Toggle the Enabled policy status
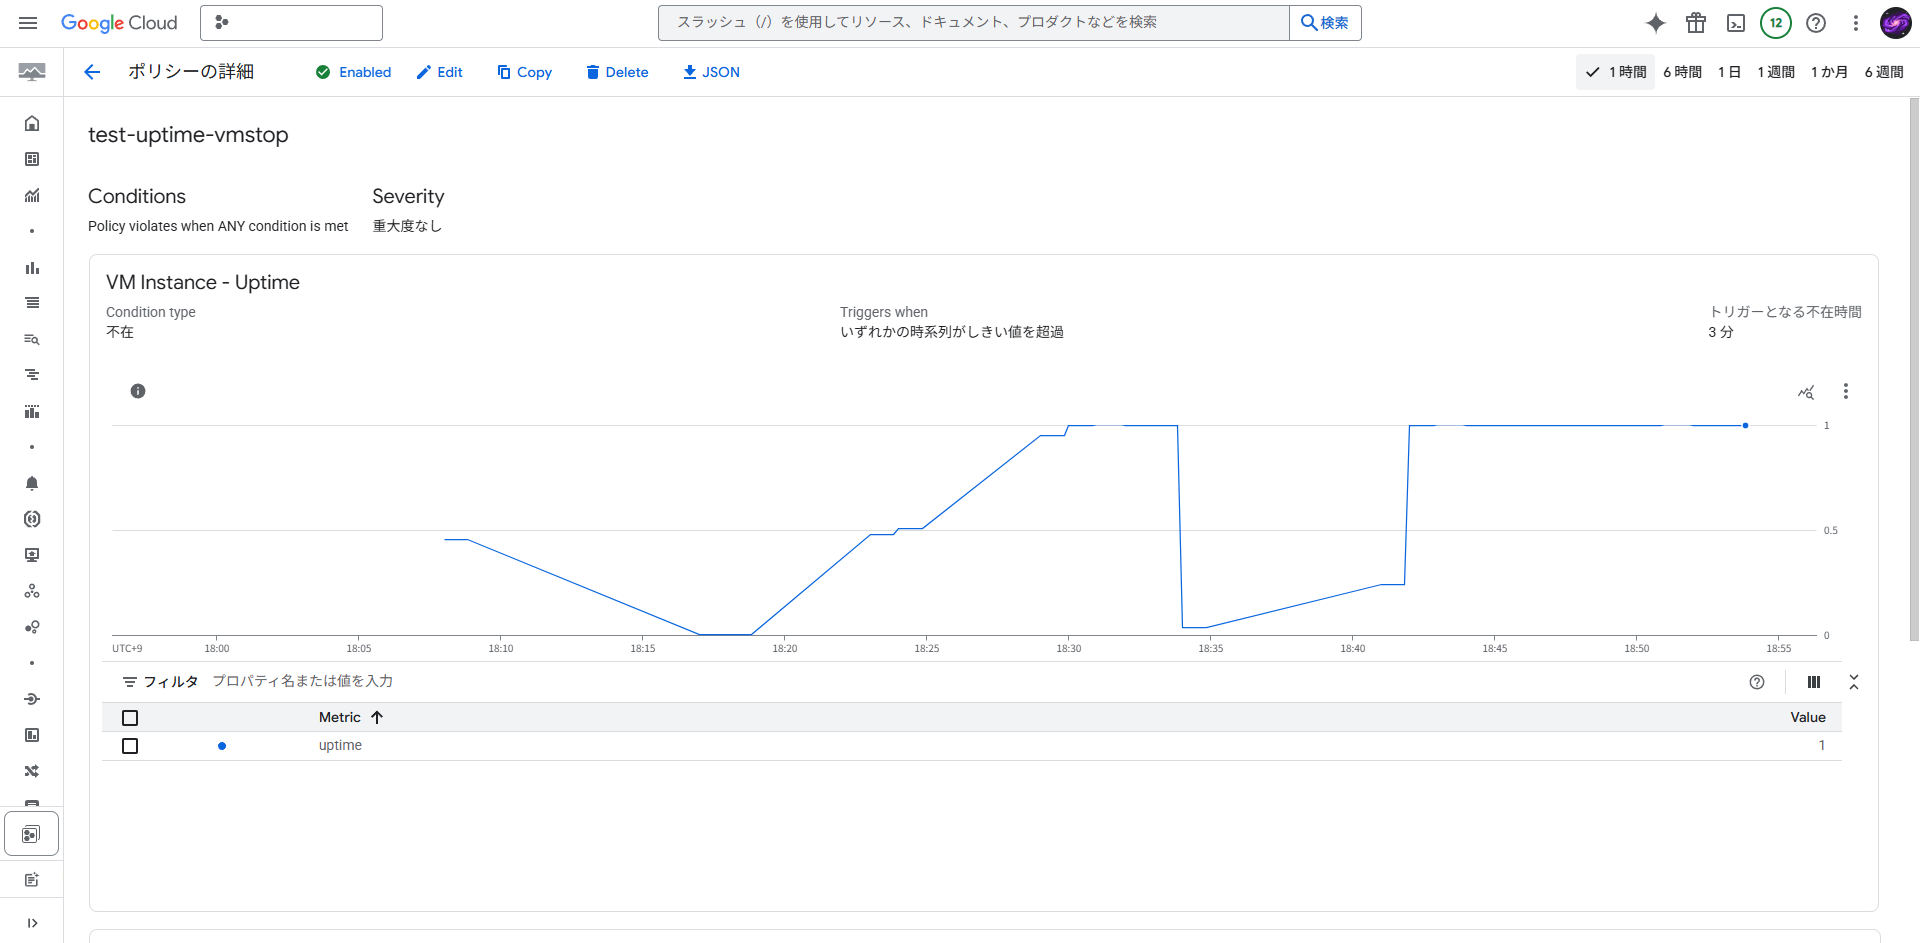This screenshot has width=1920, height=943. 353,72
